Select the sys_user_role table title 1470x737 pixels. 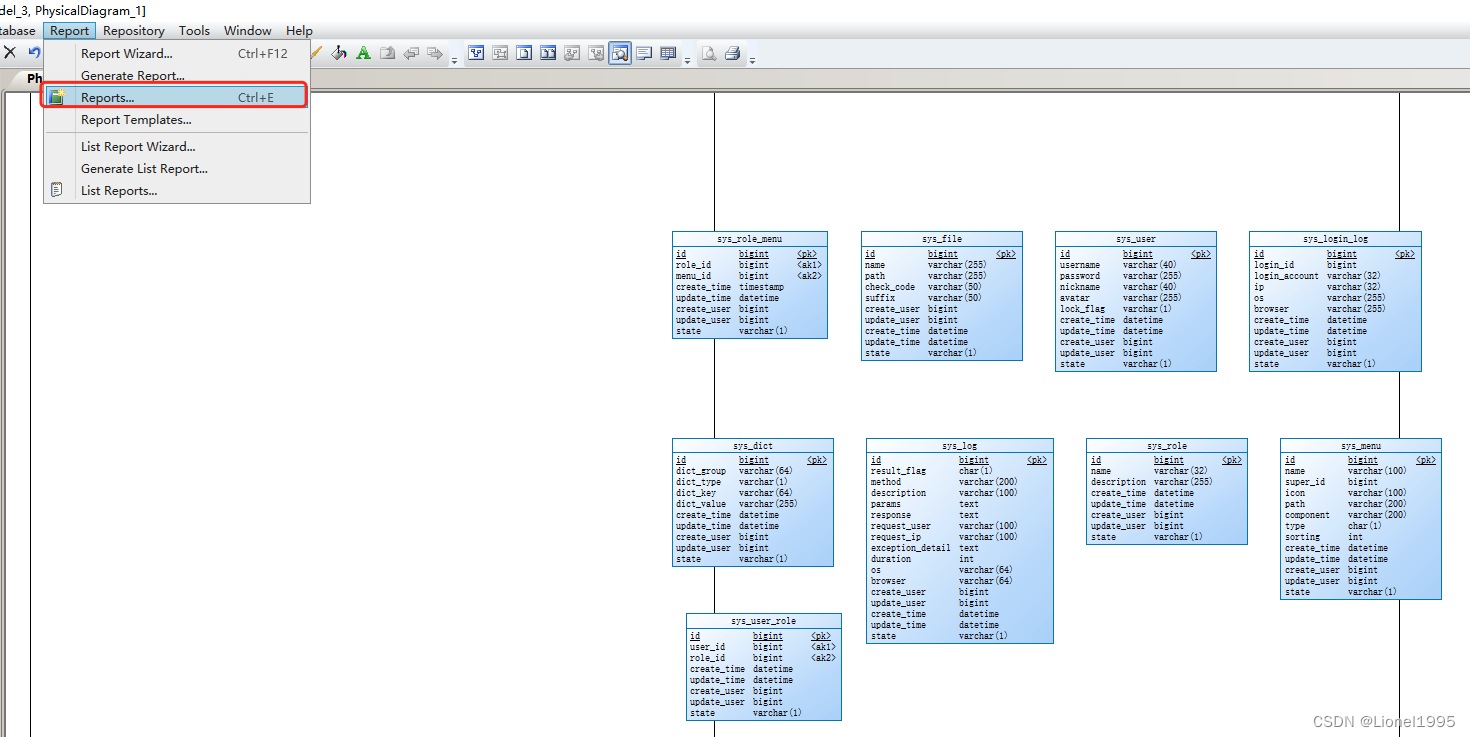point(763,621)
